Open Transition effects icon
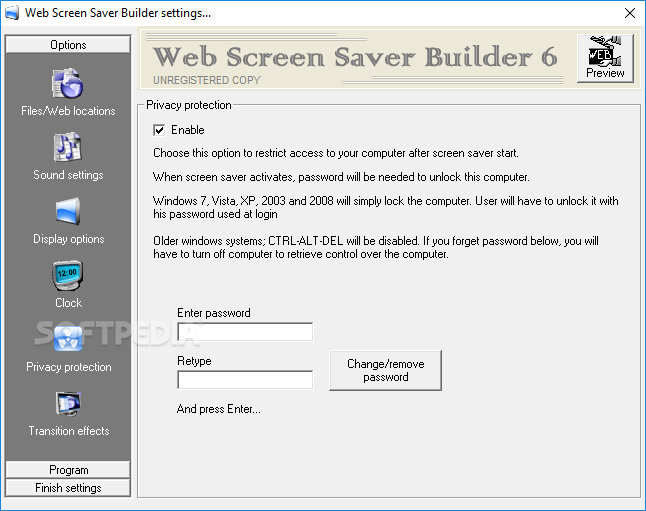Viewport: 646px width, 511px height. 68,403
